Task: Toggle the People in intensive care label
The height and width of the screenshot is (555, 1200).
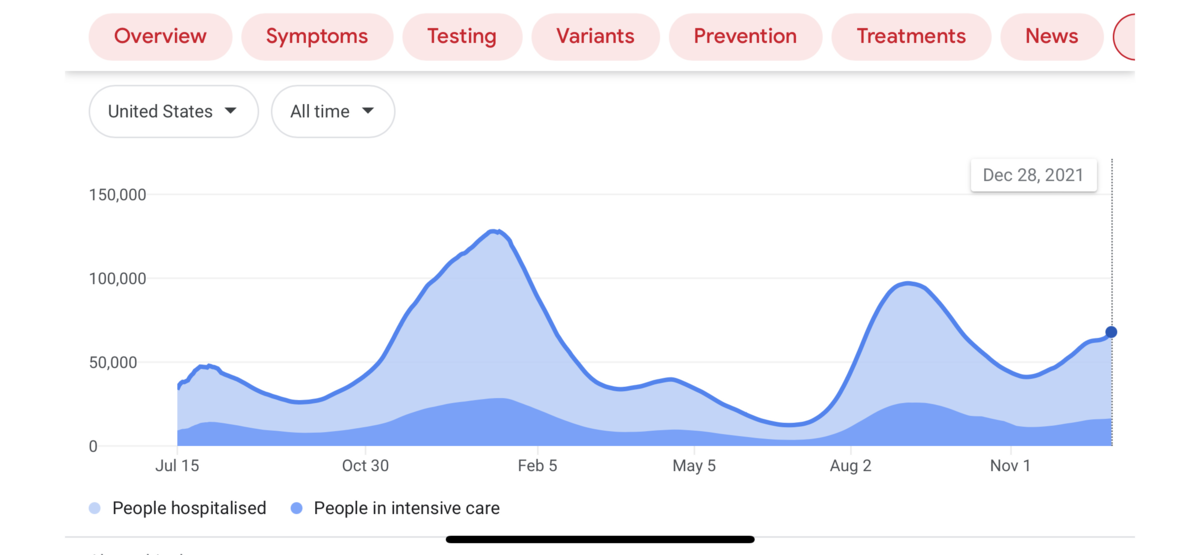Action: [406, 509]
